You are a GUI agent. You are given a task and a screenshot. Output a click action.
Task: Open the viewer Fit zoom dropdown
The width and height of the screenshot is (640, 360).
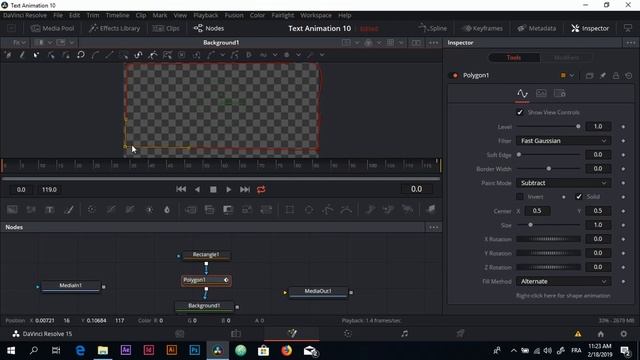(x=19, y=42)
